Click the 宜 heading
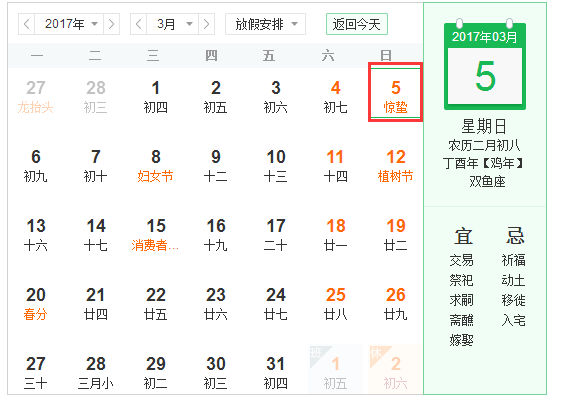Screen dimensions: 565x400 pos(463,236)
